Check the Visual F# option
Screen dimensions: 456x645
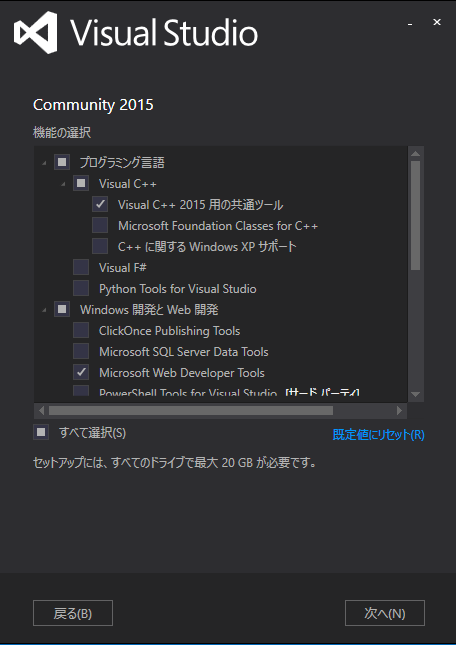click(x=81, y=267)
